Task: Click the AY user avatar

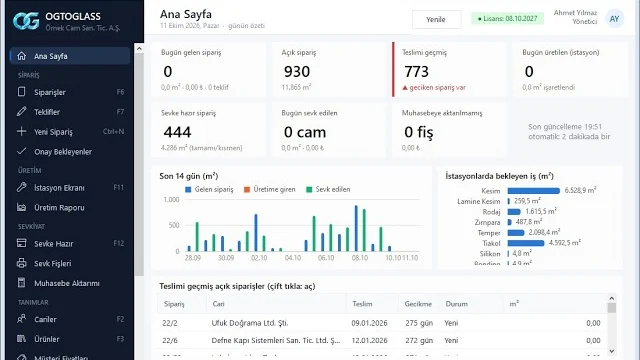Action: pyautogui.click(x=614, y=19)
